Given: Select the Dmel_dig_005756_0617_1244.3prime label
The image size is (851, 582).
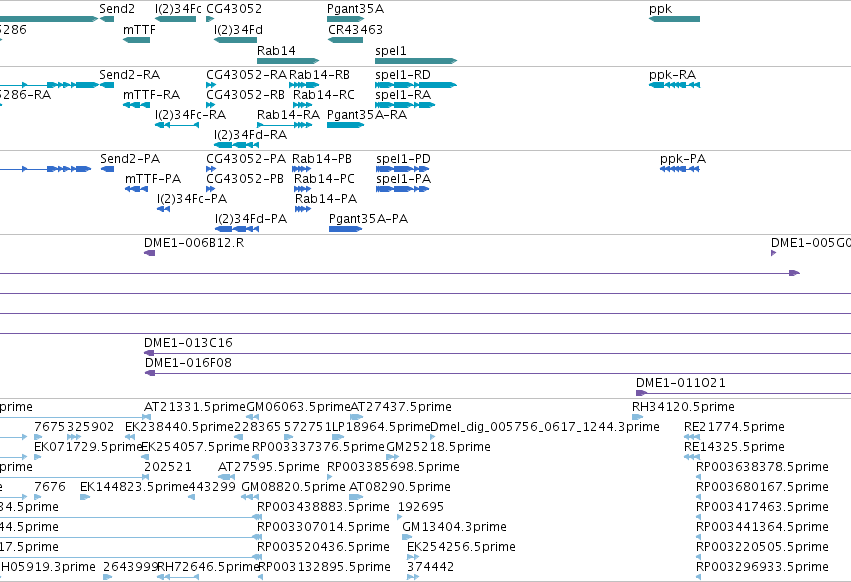Looking at the screenshot, I should (545, 427).
